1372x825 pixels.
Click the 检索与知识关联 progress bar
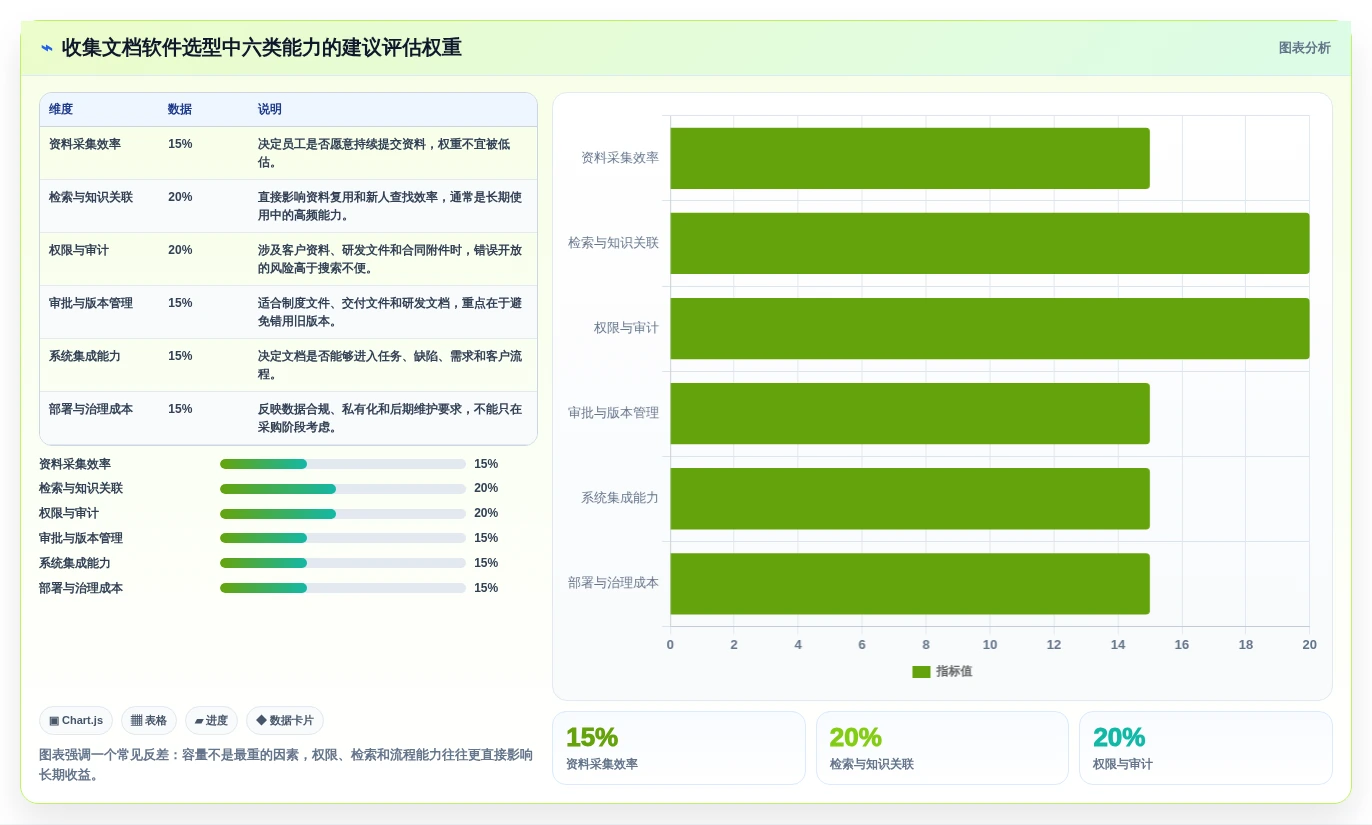[x=343, y=489]
